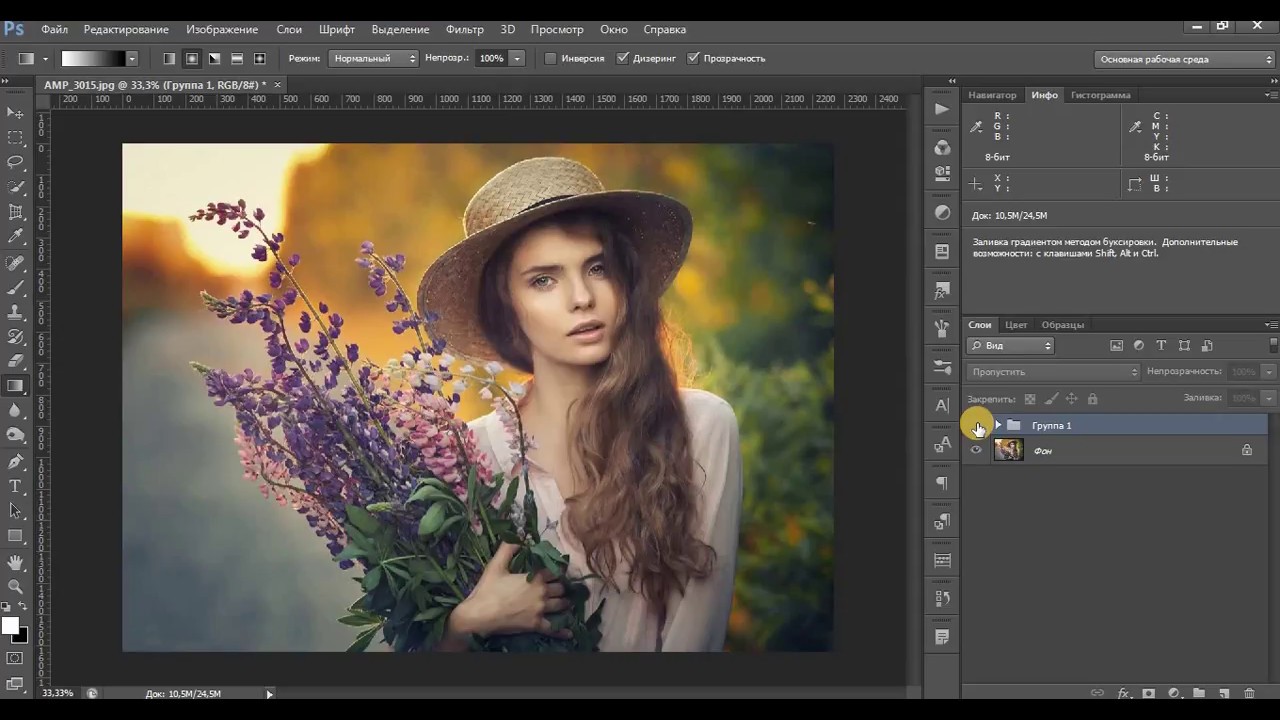The width and height of the screenshot is (1280, 720).
Task: Open the Character panel icon
Action: click(x=942, y=406)
